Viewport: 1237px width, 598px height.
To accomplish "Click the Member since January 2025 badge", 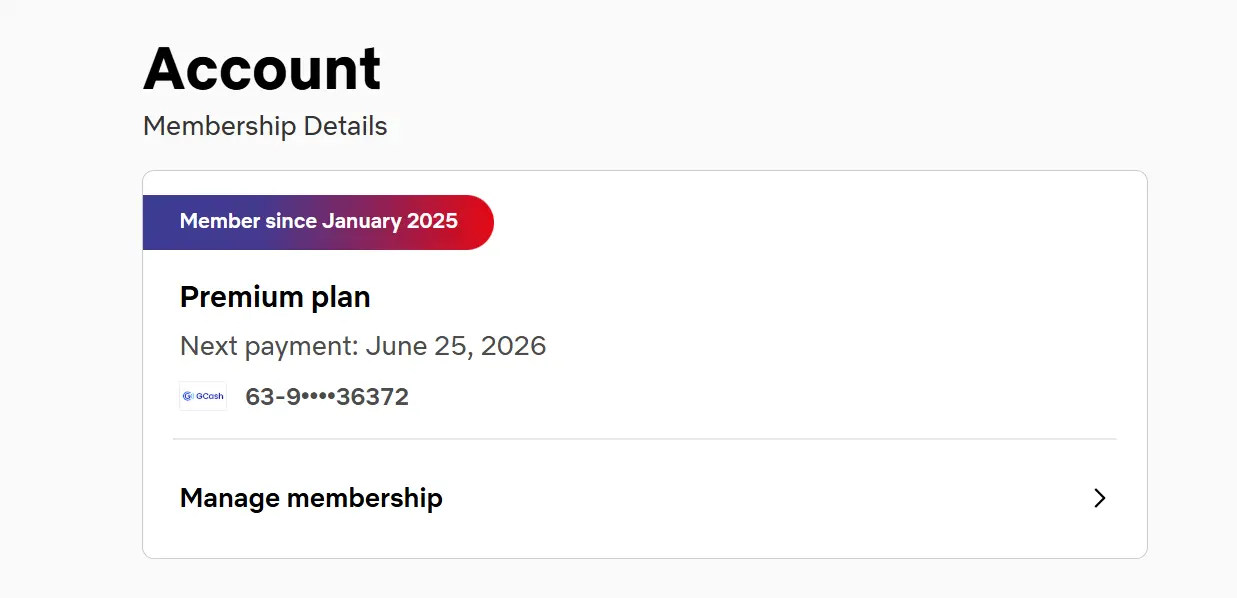I will 318,222.
